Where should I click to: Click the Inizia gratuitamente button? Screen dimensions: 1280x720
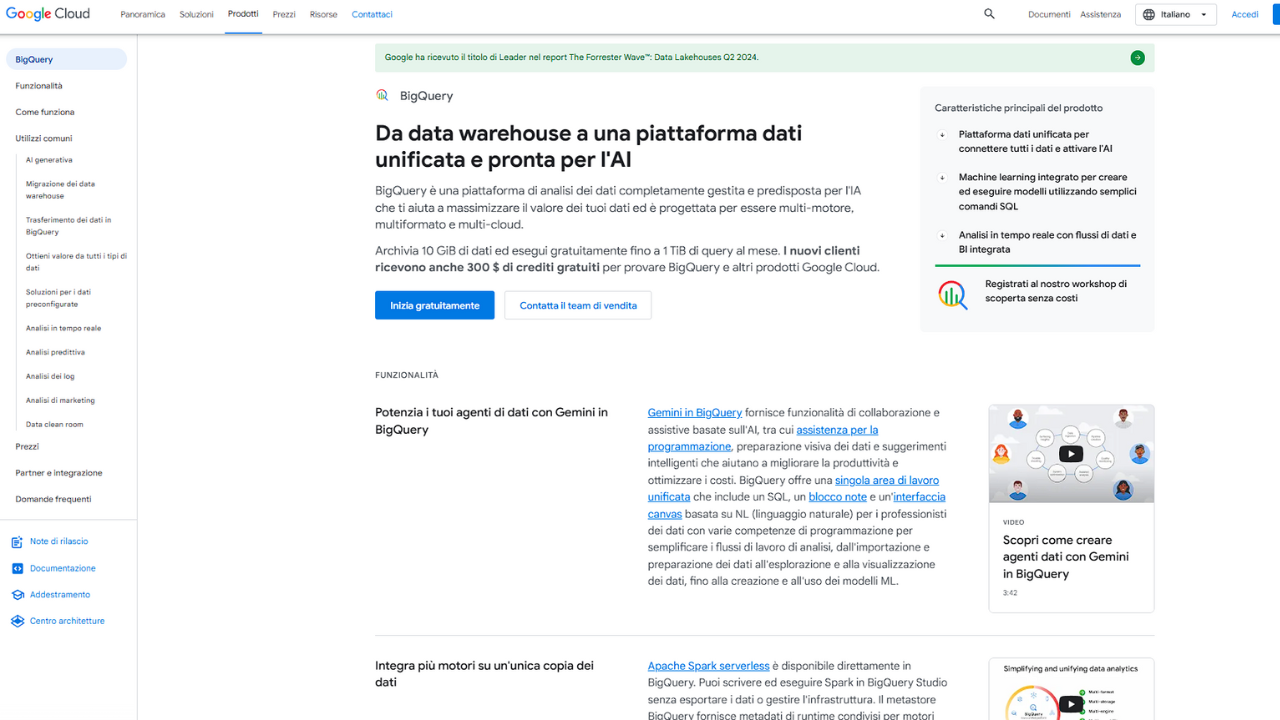tap(434, 305)
